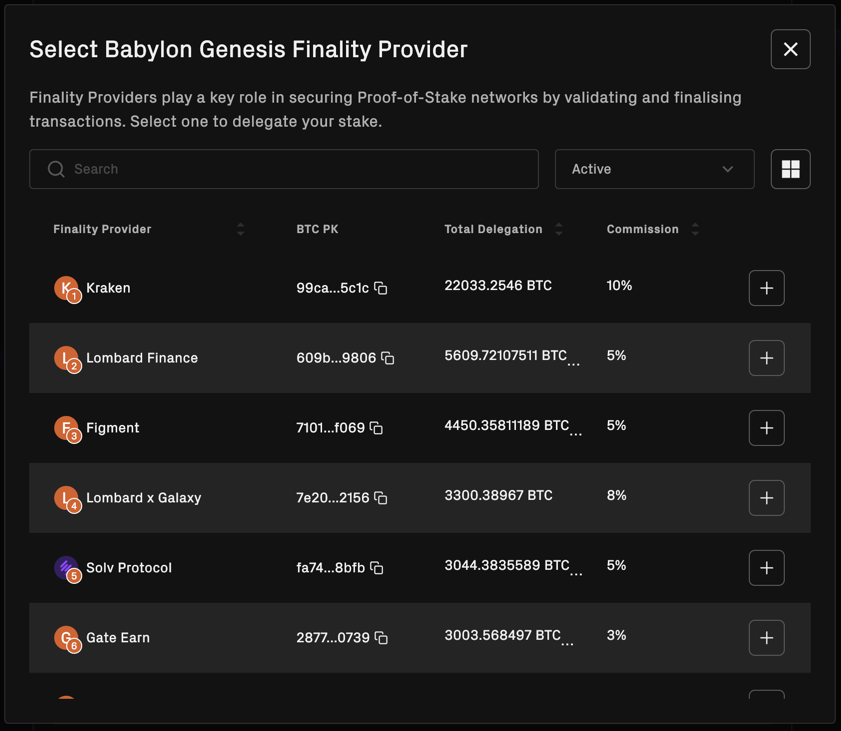
Task: Copy Kraken's BTC public key
Action: click(380, 288)
